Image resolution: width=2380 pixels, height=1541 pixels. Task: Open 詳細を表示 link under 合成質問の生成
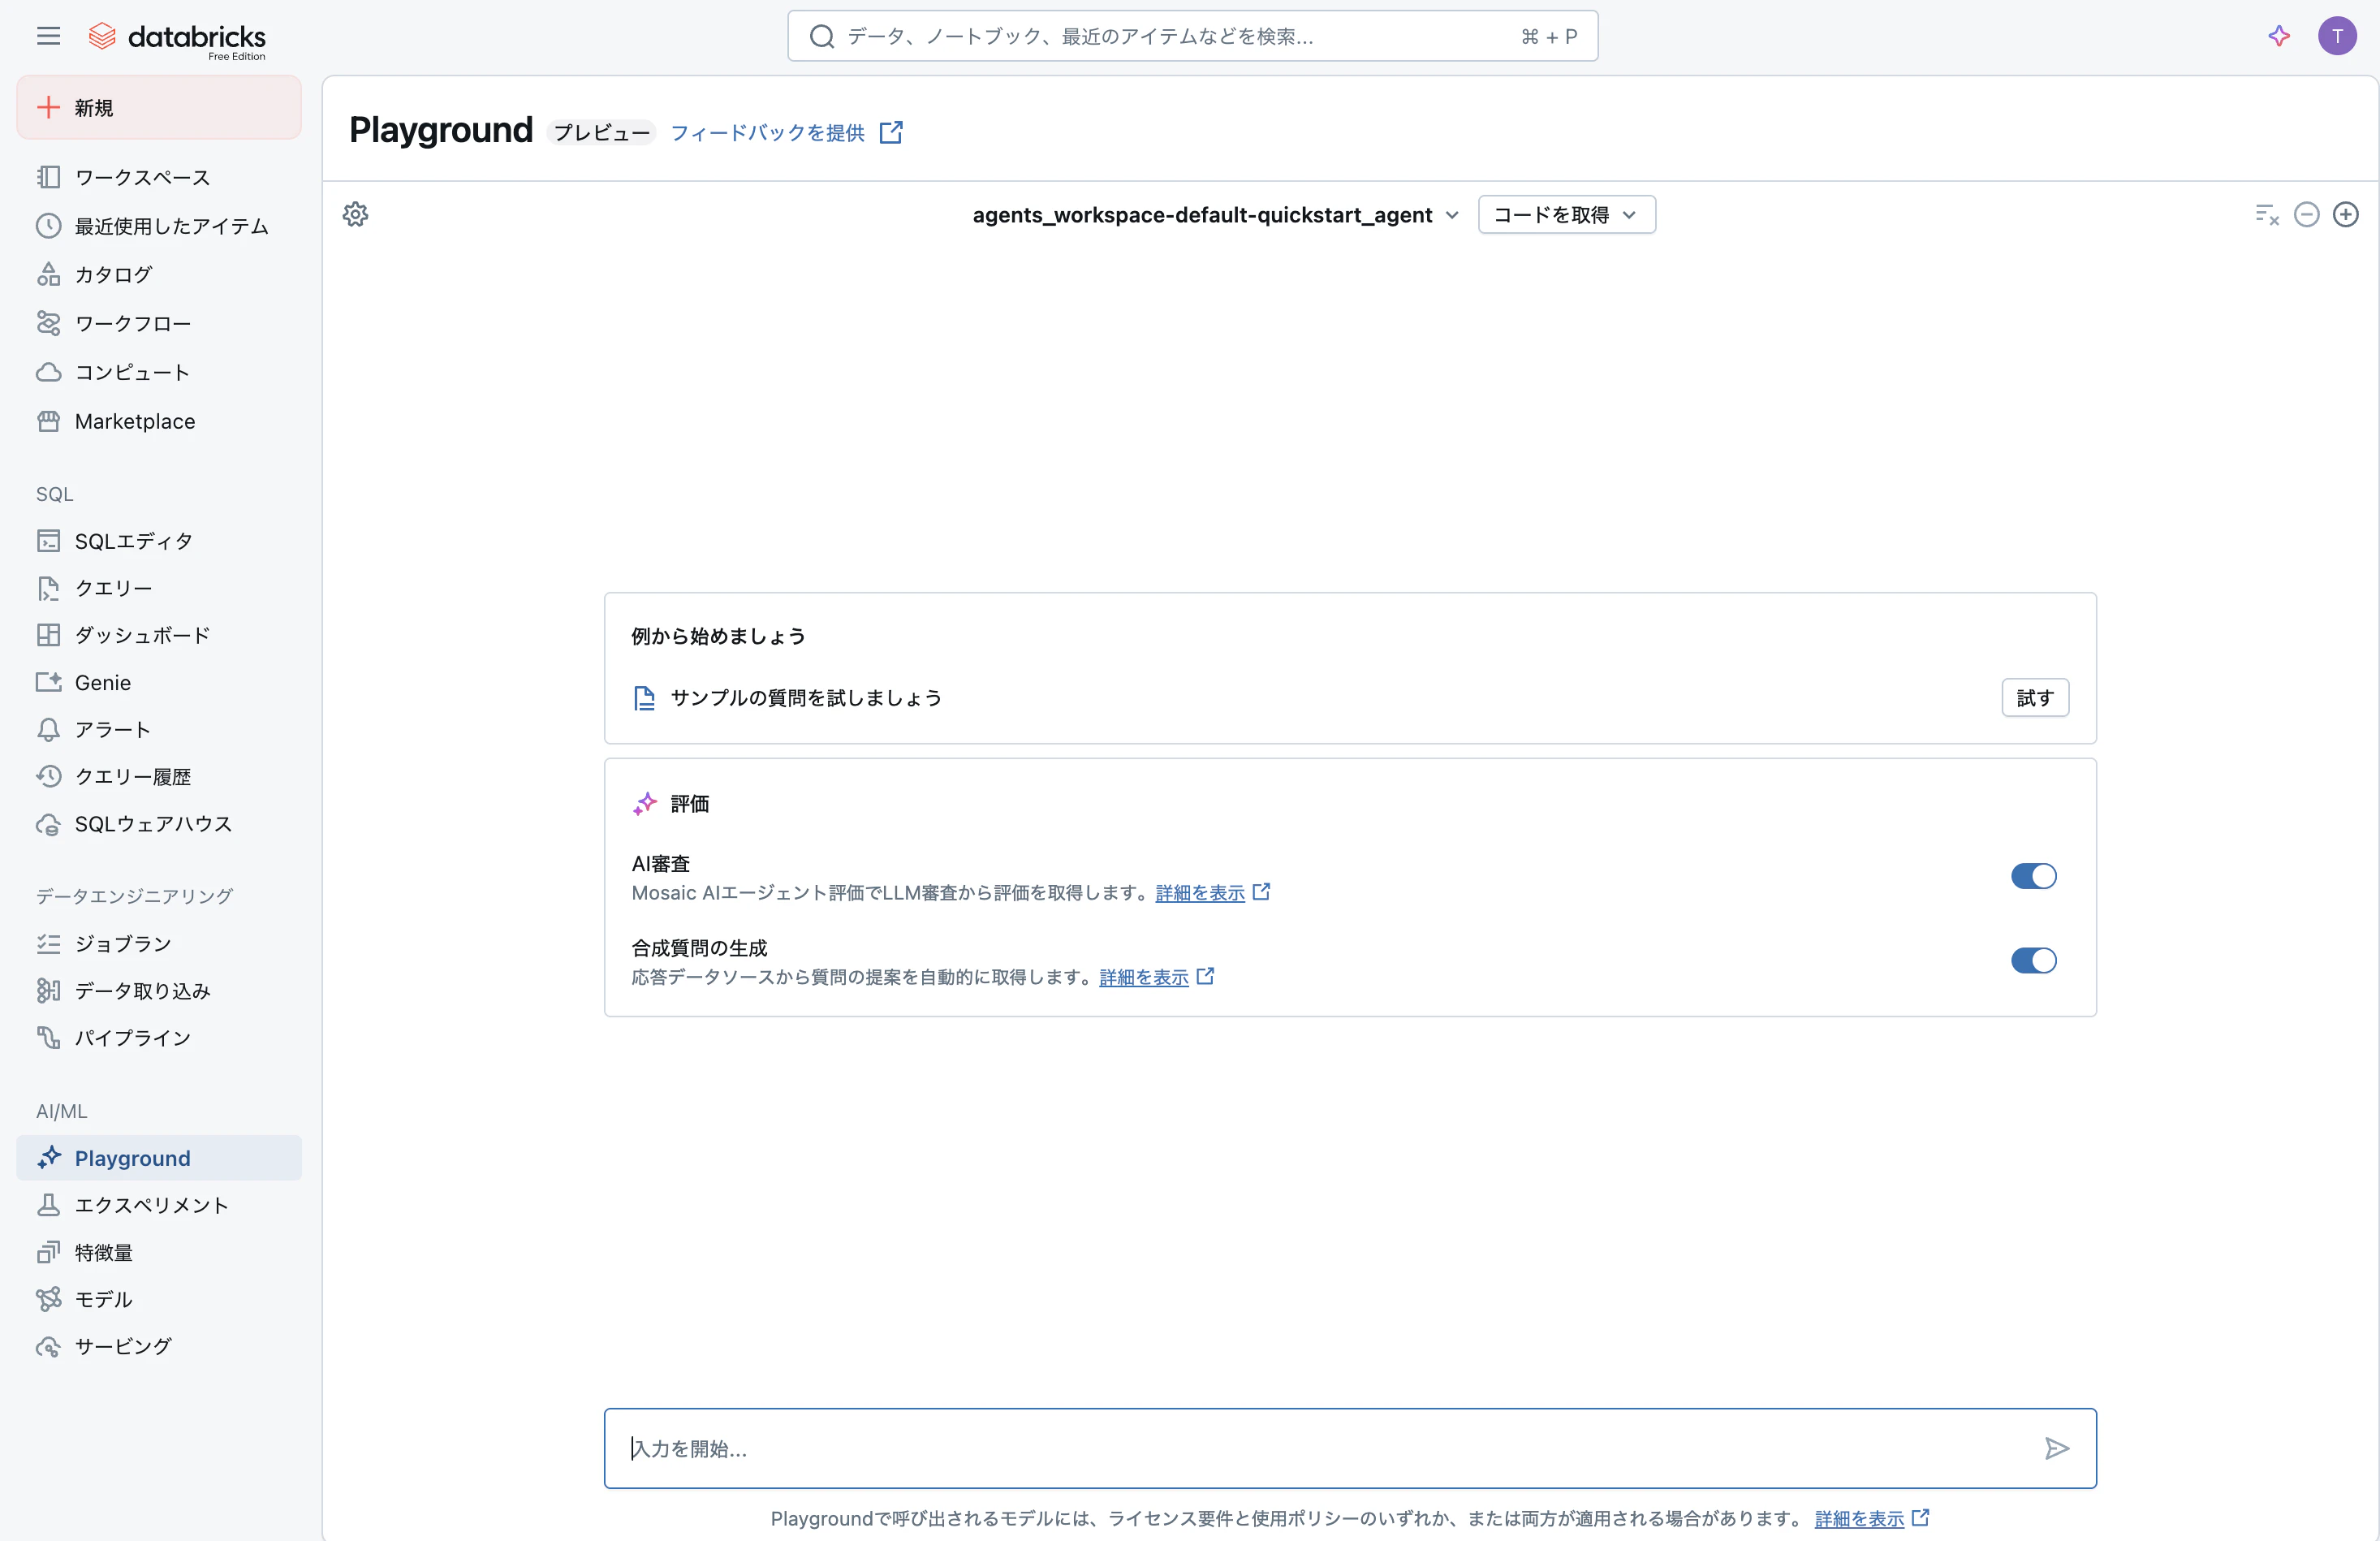click(1143, 978)
